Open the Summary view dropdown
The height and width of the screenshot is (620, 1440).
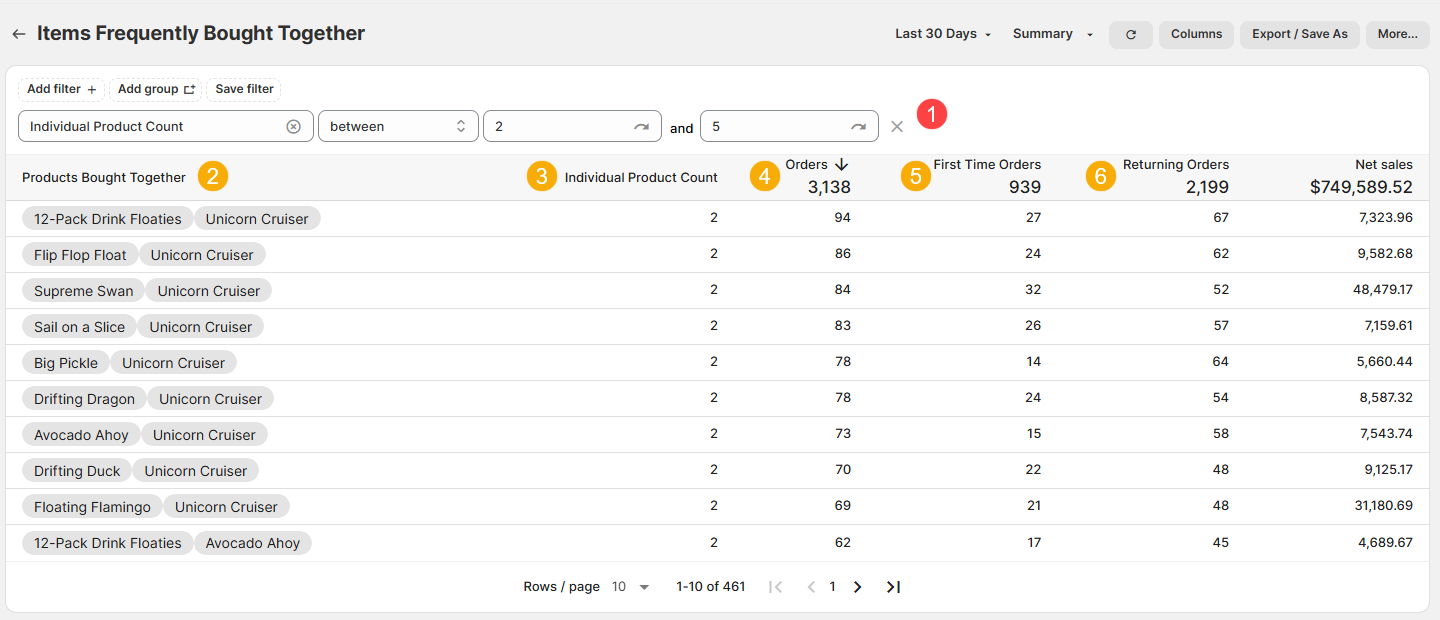pos(1052,34)
